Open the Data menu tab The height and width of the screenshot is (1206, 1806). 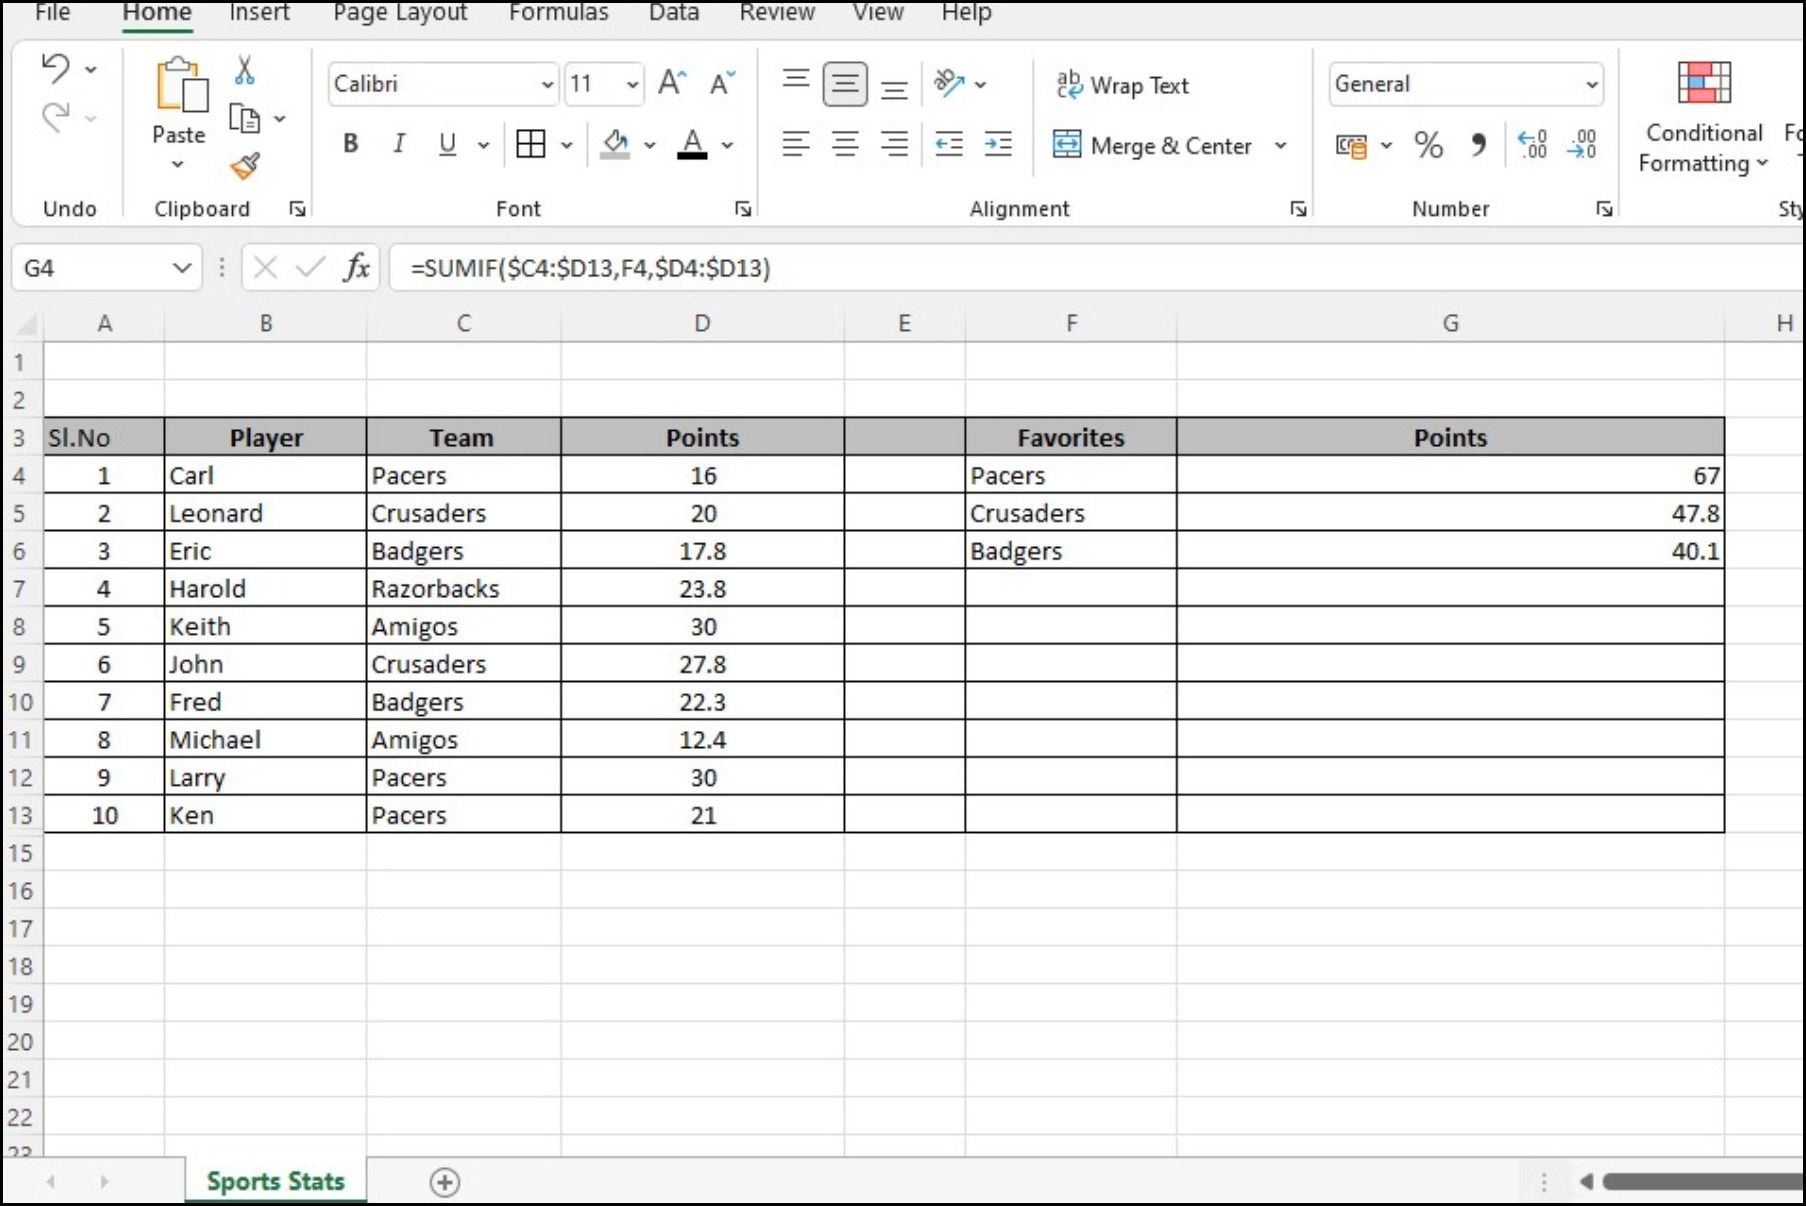(673, 13)
